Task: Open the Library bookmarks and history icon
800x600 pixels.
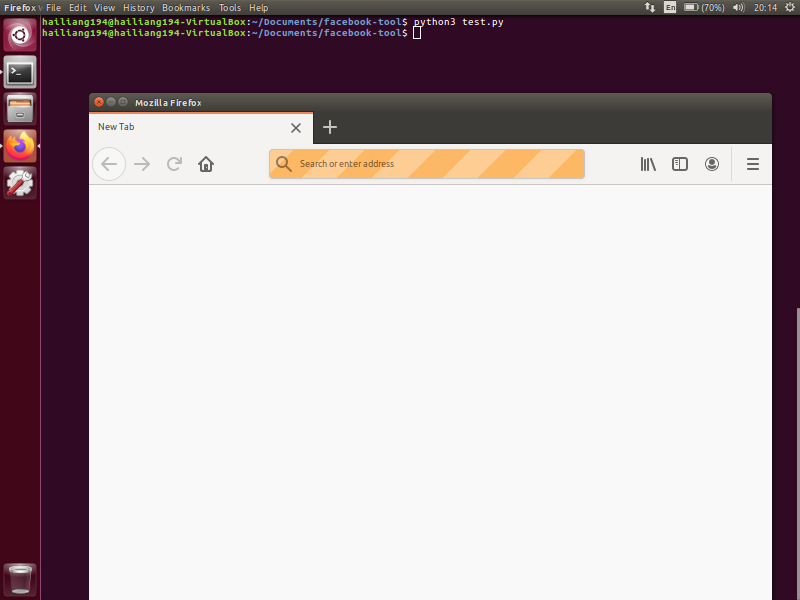Action: tap(648, 164)
